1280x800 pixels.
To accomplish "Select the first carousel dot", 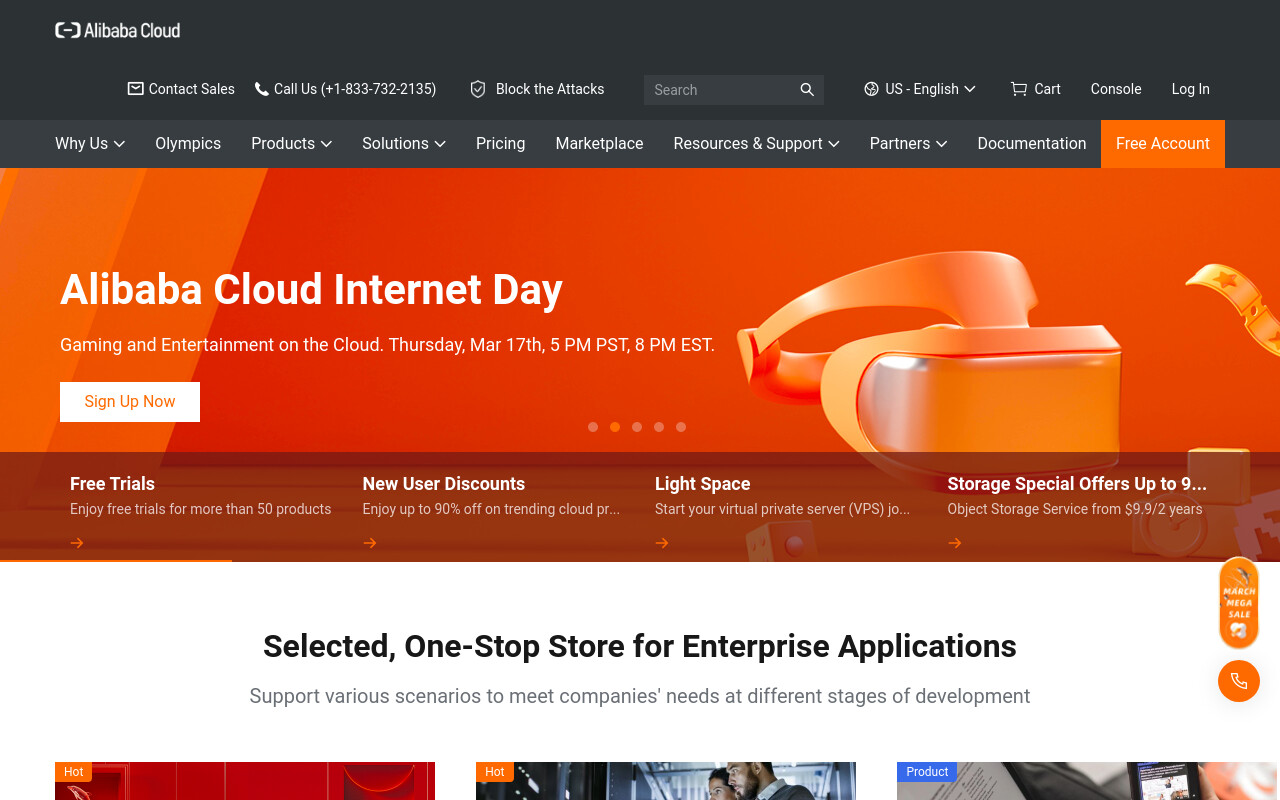I will [593, 427].
